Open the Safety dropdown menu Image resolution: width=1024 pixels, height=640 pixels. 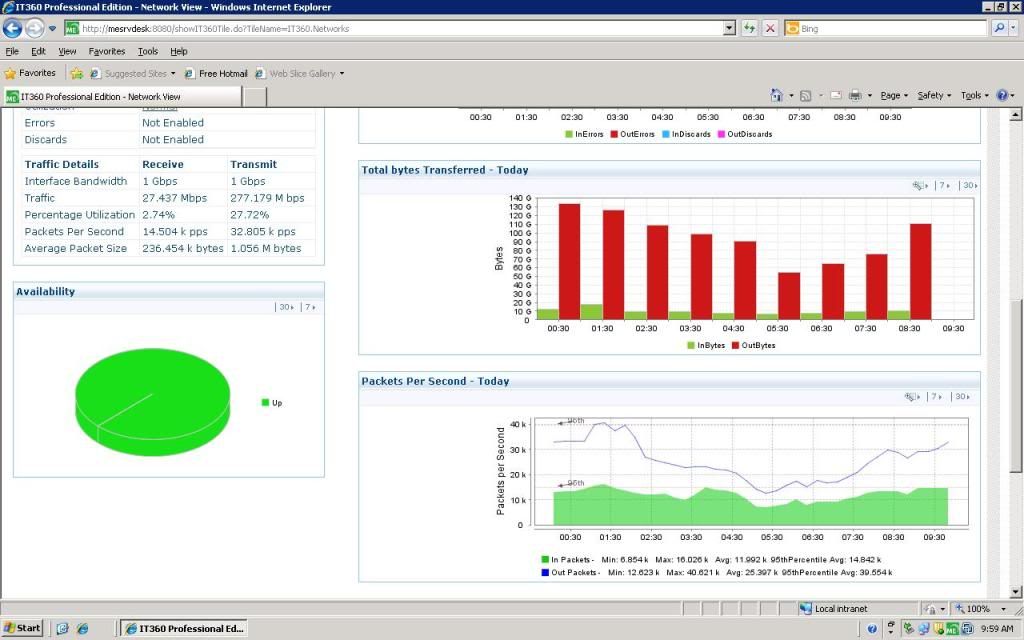tap(934, 95)
